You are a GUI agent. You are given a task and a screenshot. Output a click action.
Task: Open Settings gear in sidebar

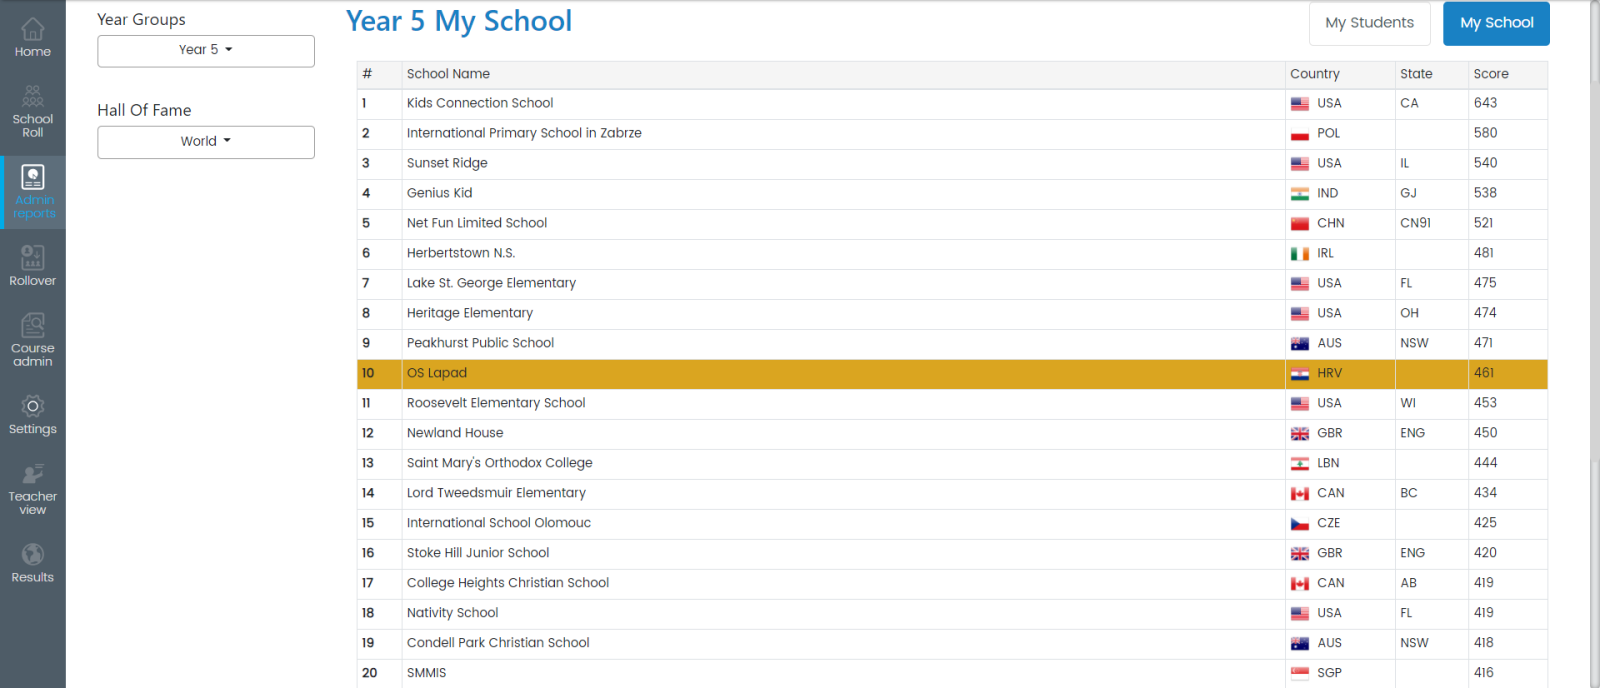(x=33, y=414)
